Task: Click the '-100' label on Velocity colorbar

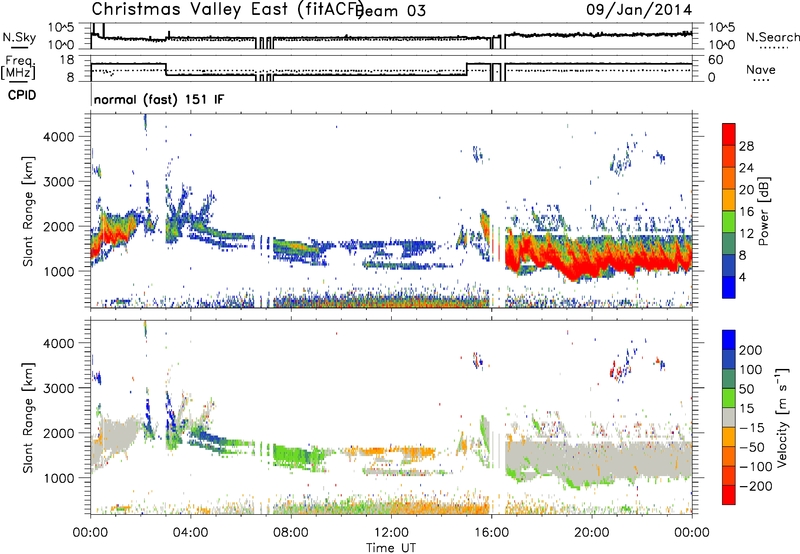Action: tap(756, 467)
